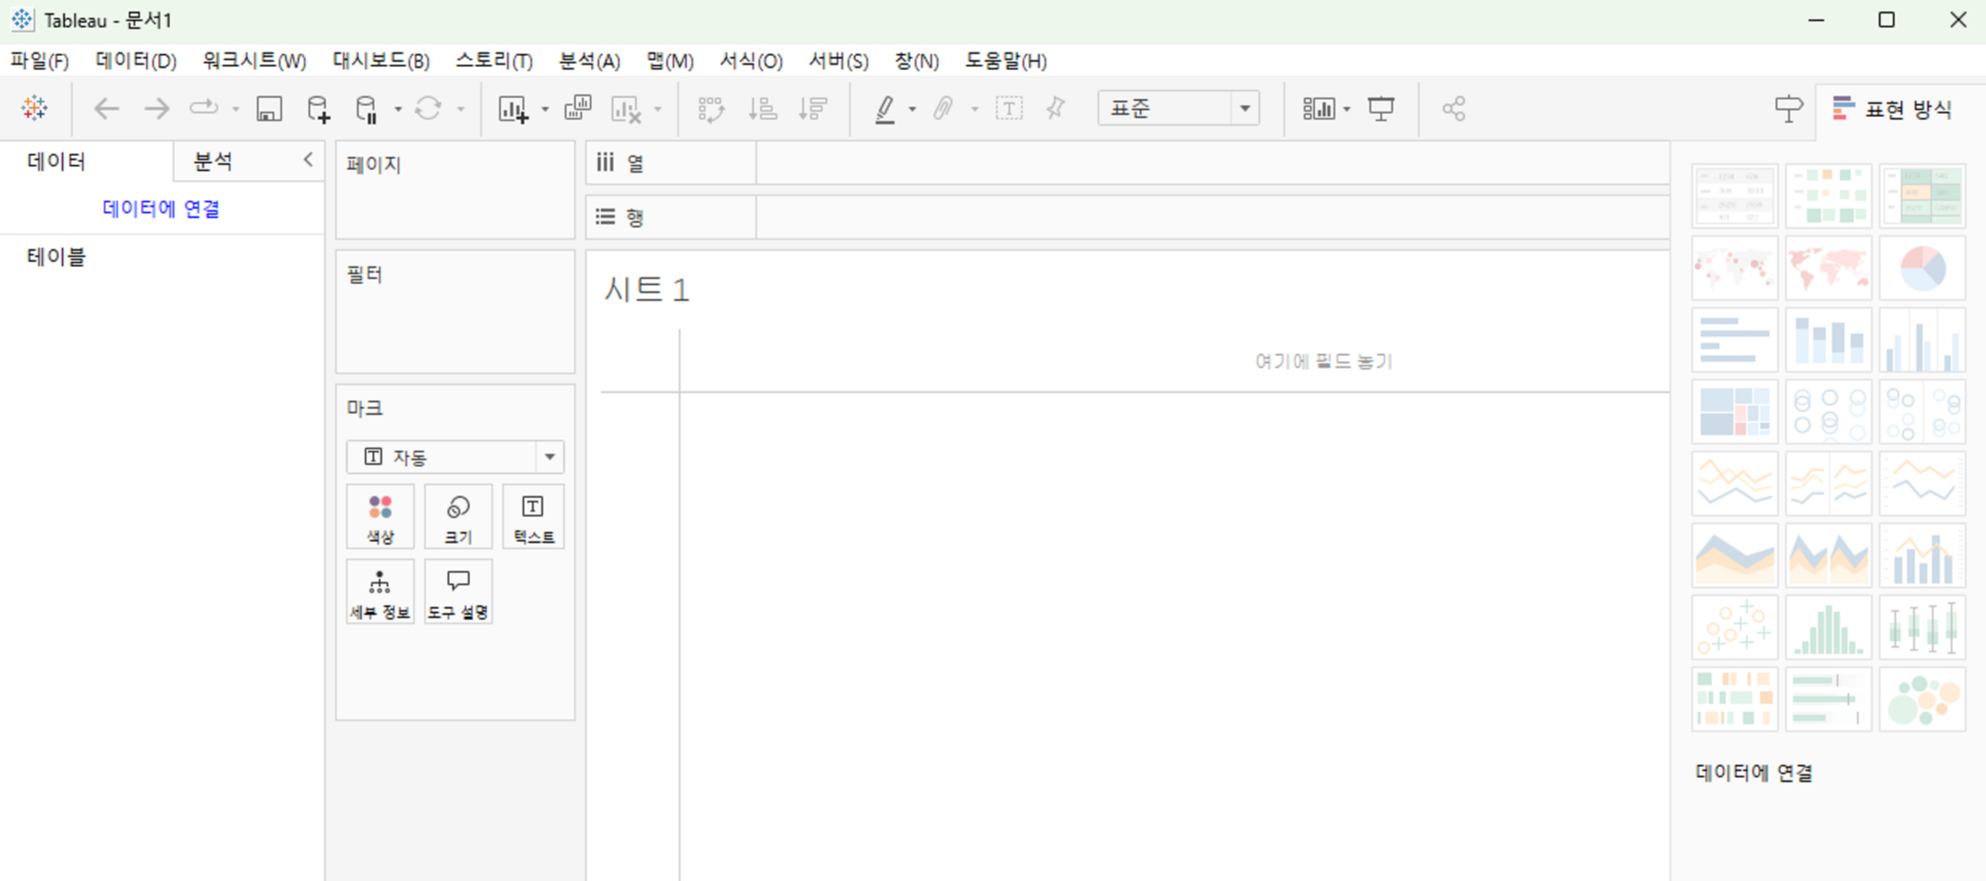Select the Gantt chart thumbnail

pos(1735,700)
